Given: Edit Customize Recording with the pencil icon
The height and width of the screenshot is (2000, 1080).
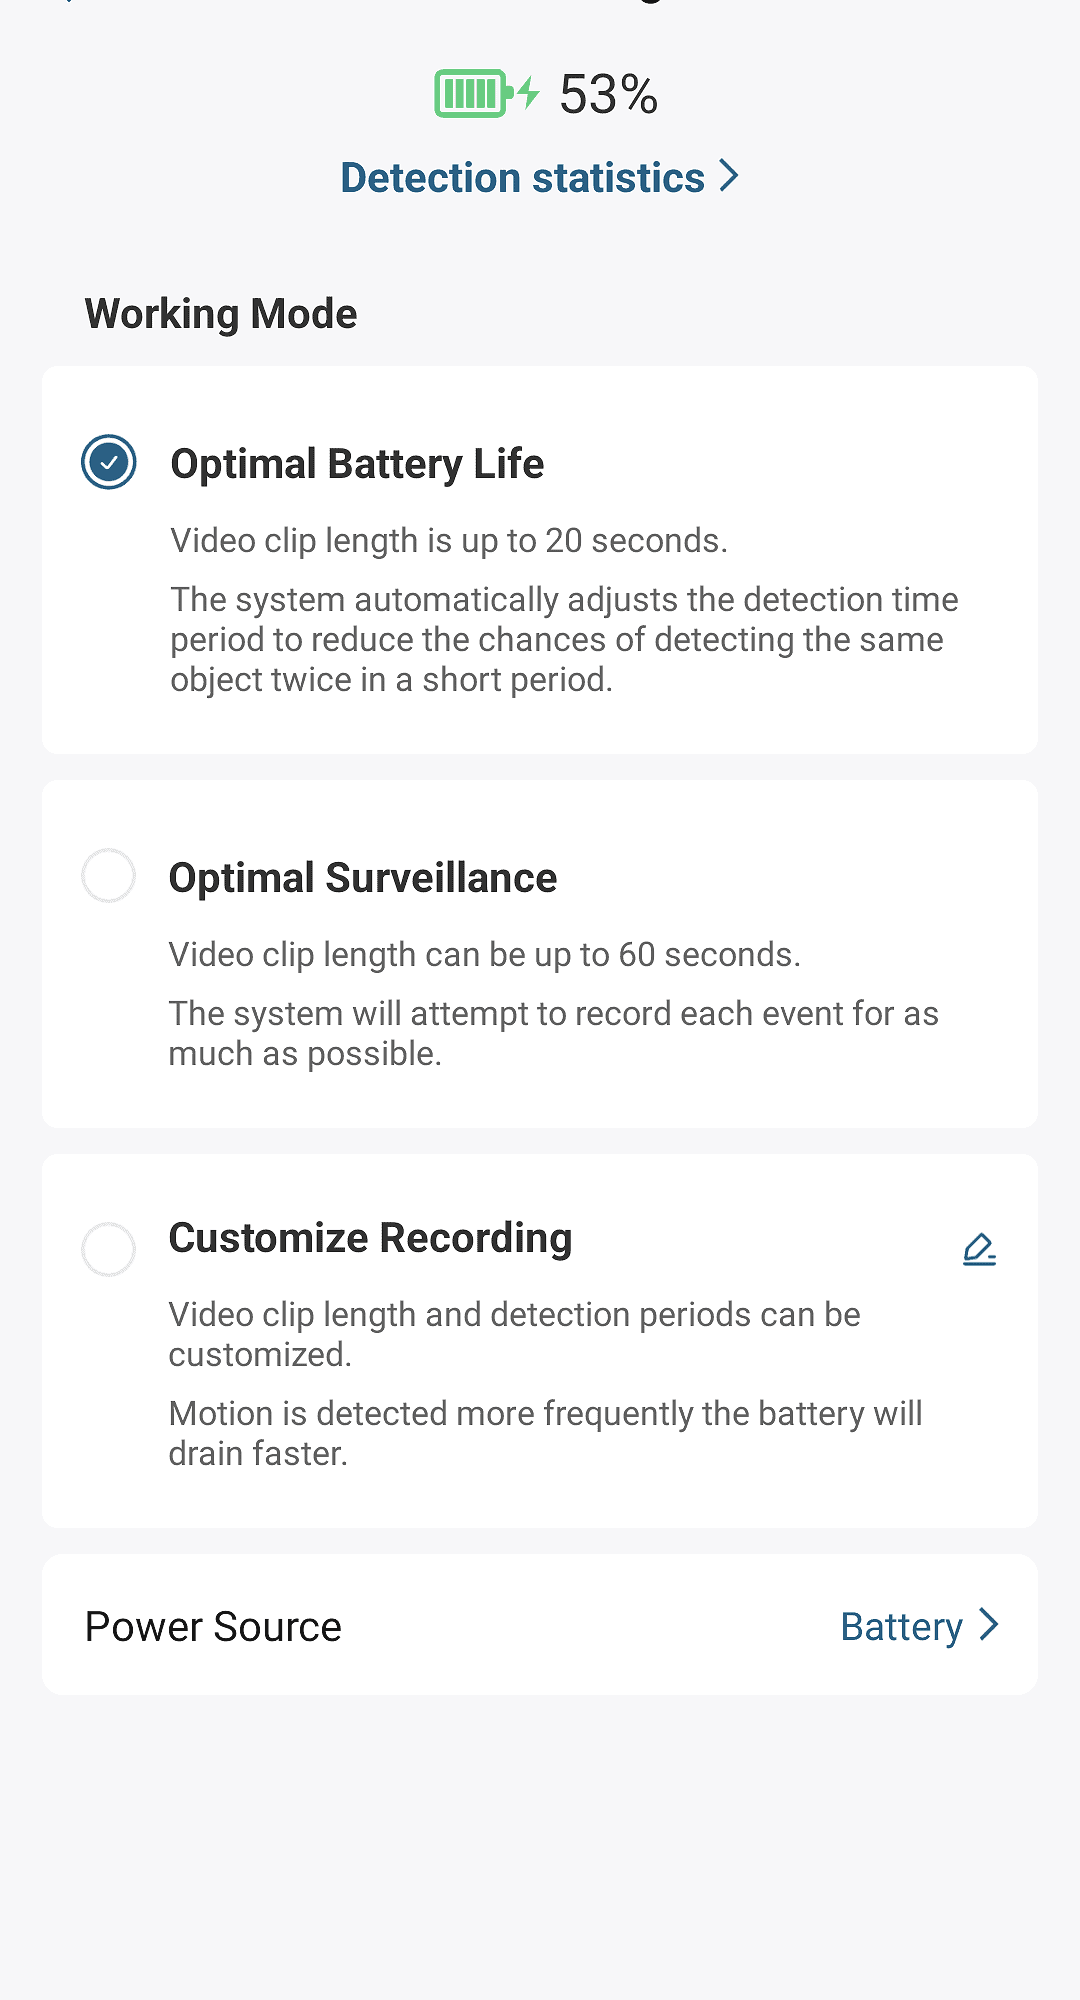Looking at the screenshot, I should point(979,1249).
